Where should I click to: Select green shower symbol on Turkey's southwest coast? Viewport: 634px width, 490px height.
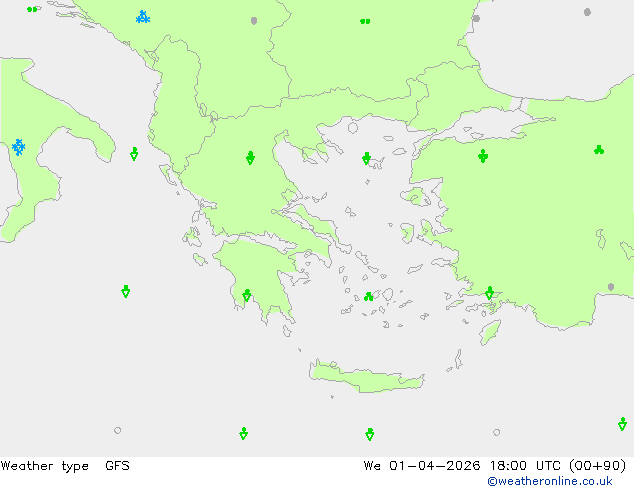coord(490,293)
